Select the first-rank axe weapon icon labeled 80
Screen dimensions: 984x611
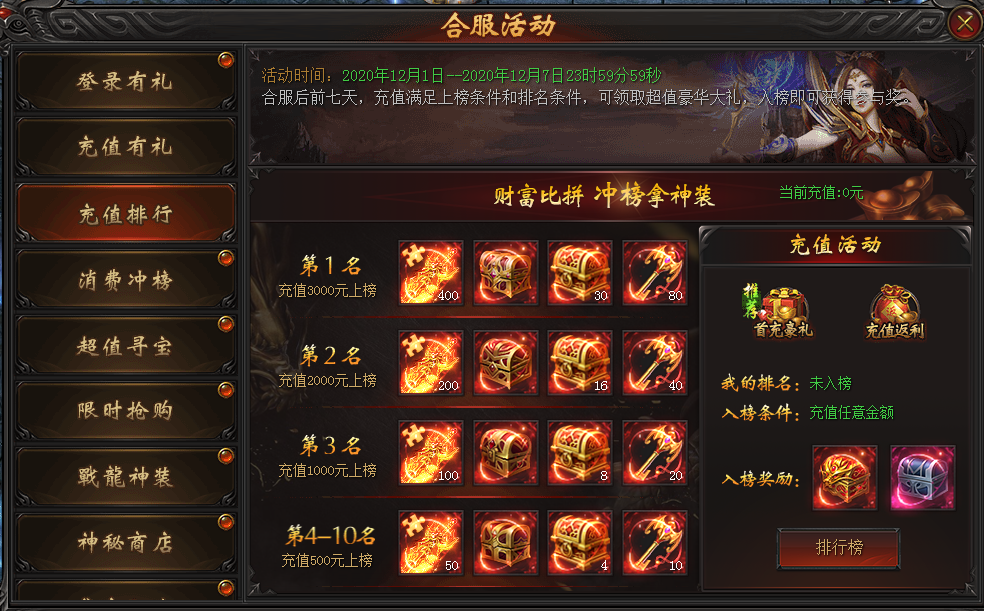point(655,273)
